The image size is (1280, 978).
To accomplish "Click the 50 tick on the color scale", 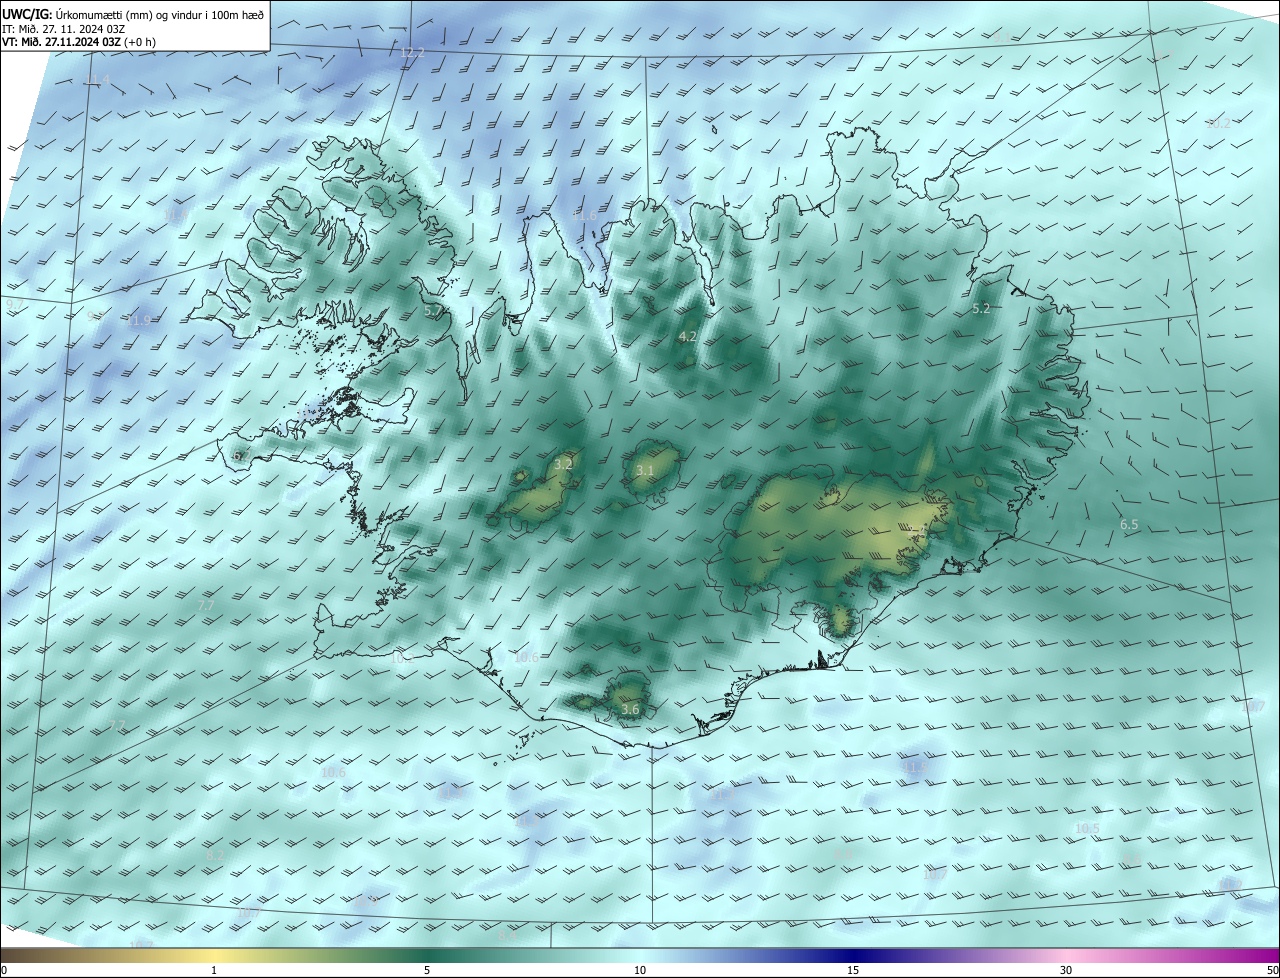I will pyautogui.click(x=1272, y=970).
